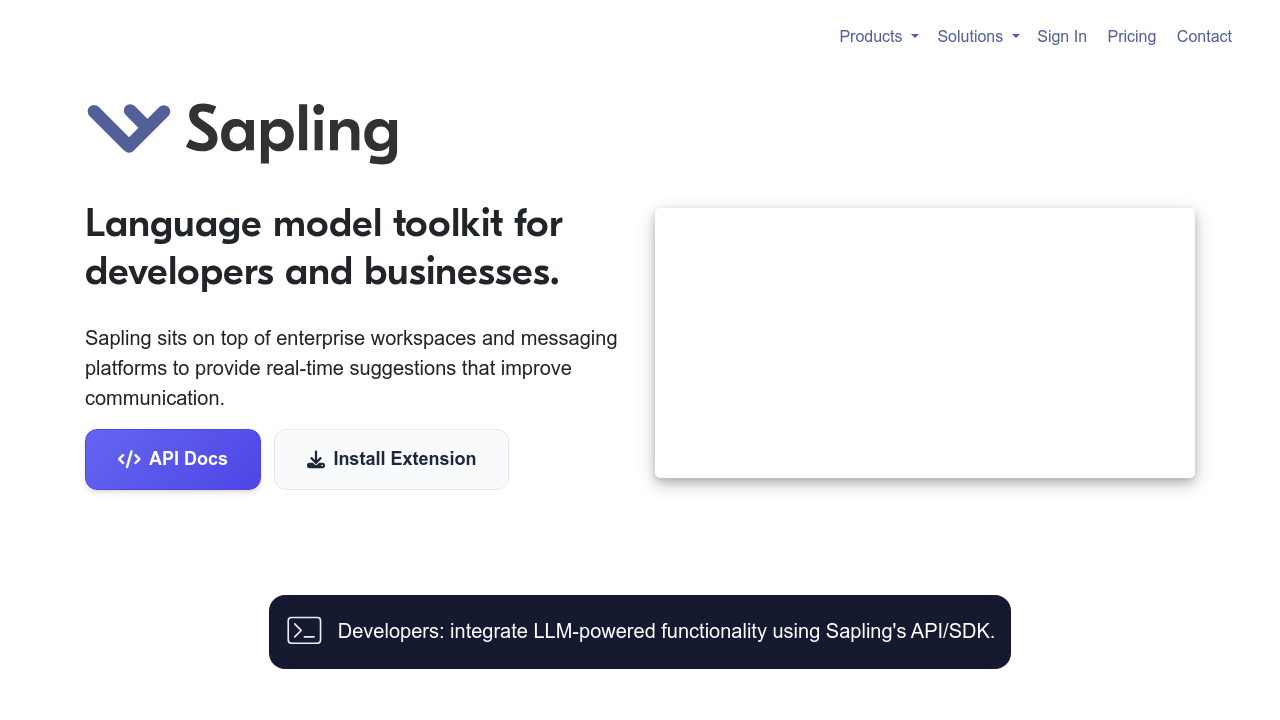1280x720 pixels.
Task: Click the headline 'Language model toolkit'
Action: [324, 247]
